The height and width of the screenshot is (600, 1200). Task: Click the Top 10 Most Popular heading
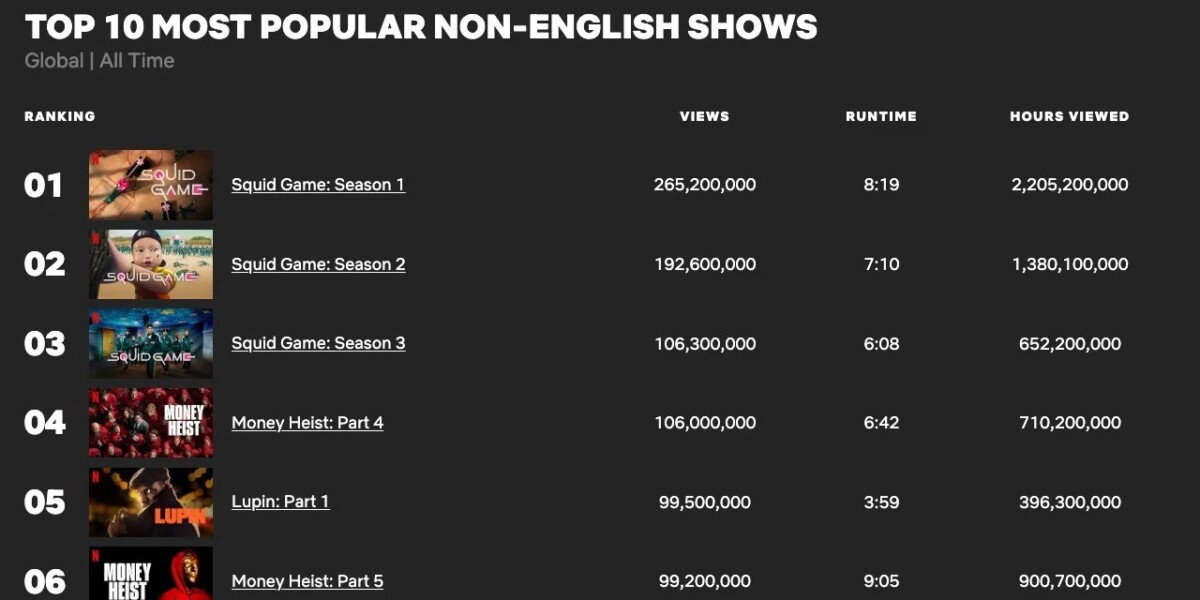coord(420,27)
